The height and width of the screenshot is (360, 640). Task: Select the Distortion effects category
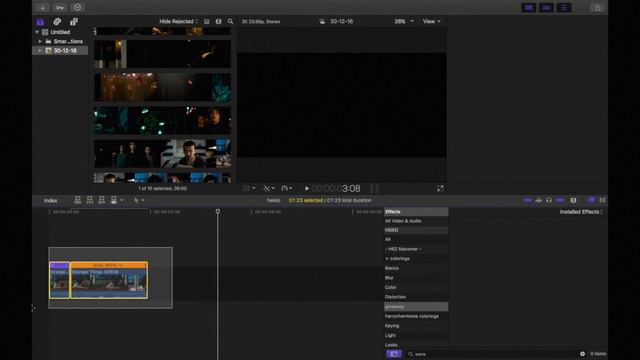click(416, 297)
